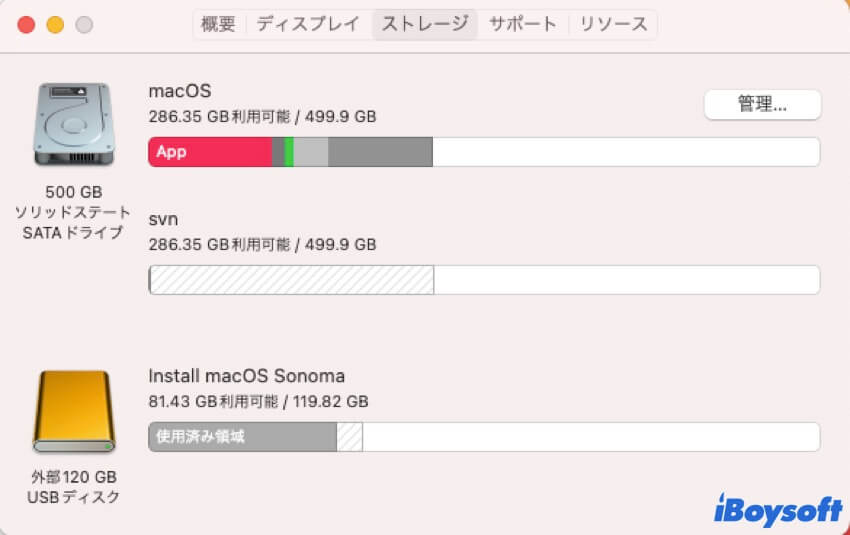Open the リソース tab
Viewport: 850px width, 535px height.
(613, 24)
